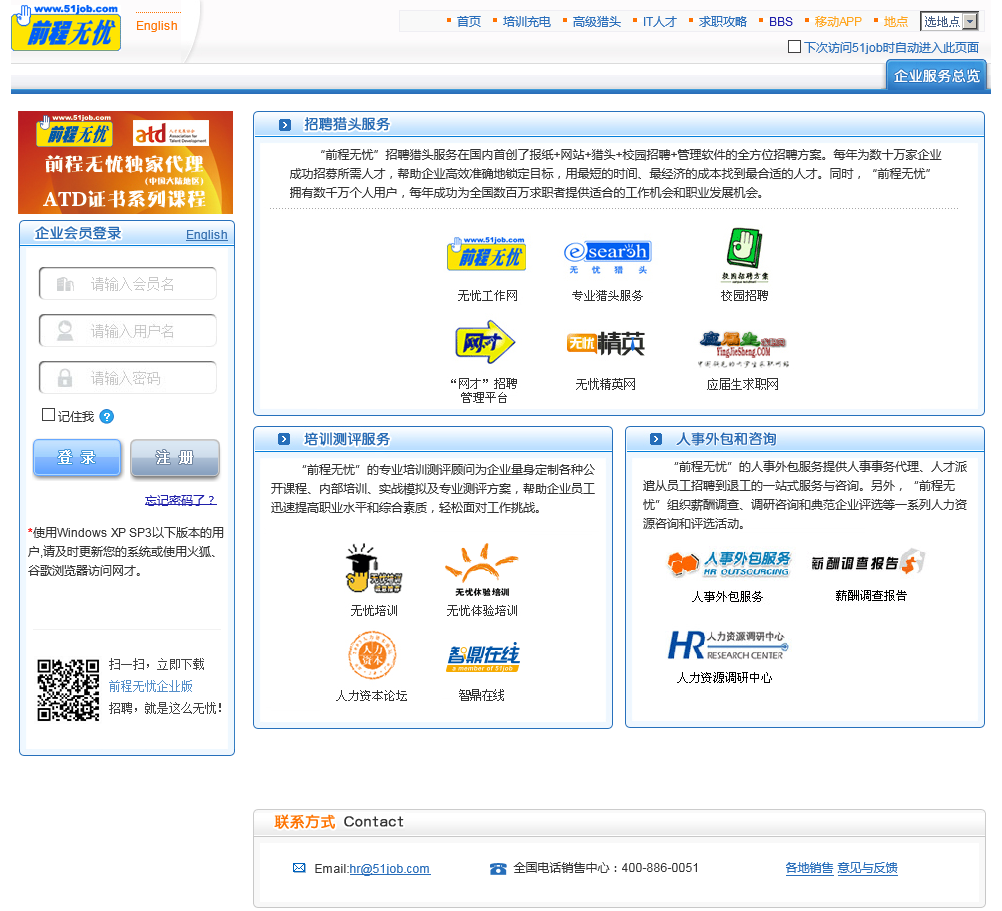Click the 应届生求职网 text label

[x=743, y=385]
